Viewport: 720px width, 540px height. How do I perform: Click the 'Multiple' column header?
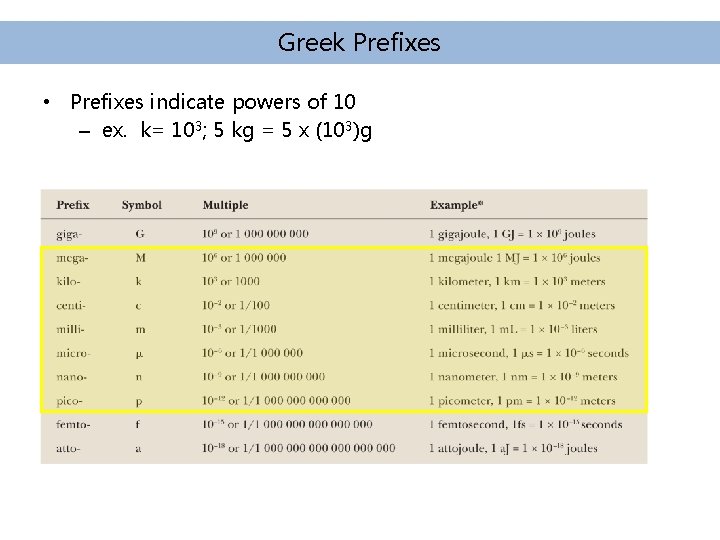click(x=225, y=205)
